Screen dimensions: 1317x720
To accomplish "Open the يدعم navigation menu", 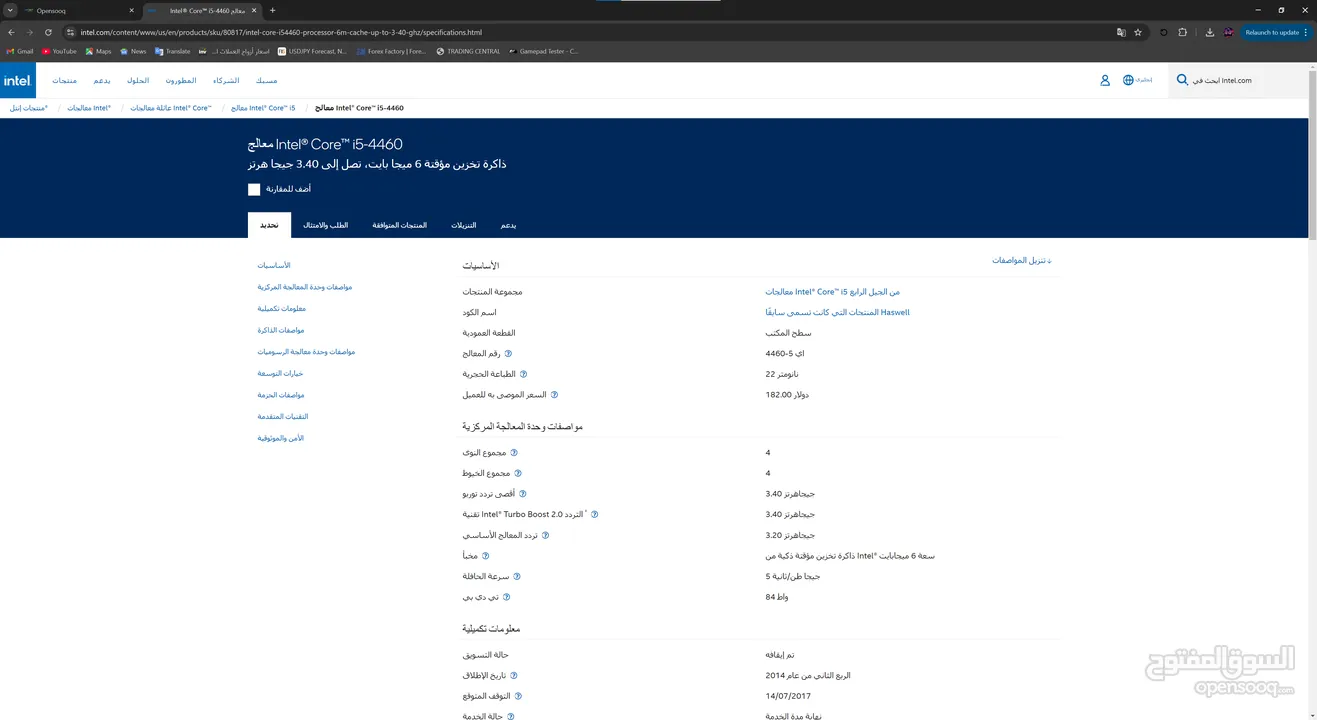I will (x=102, y=80).
